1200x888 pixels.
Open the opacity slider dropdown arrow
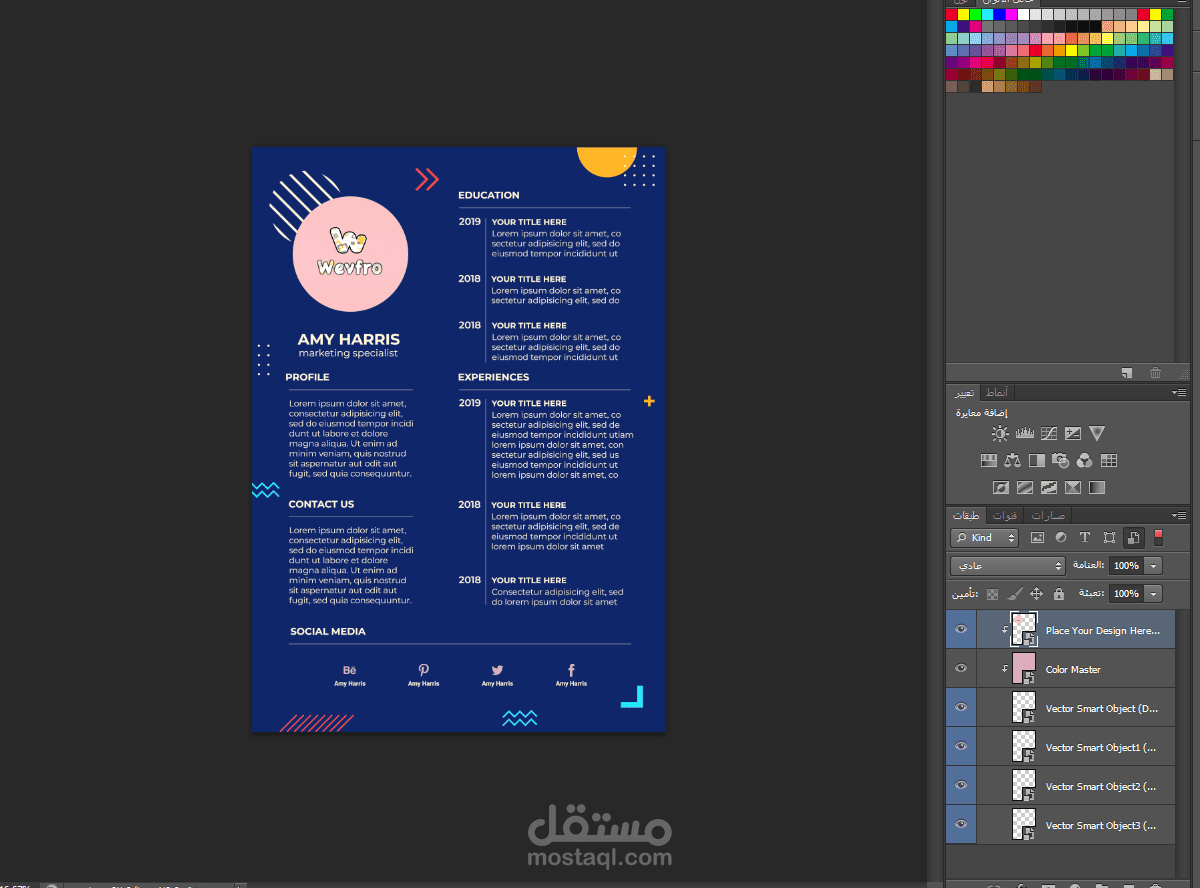click(1153, 565)
